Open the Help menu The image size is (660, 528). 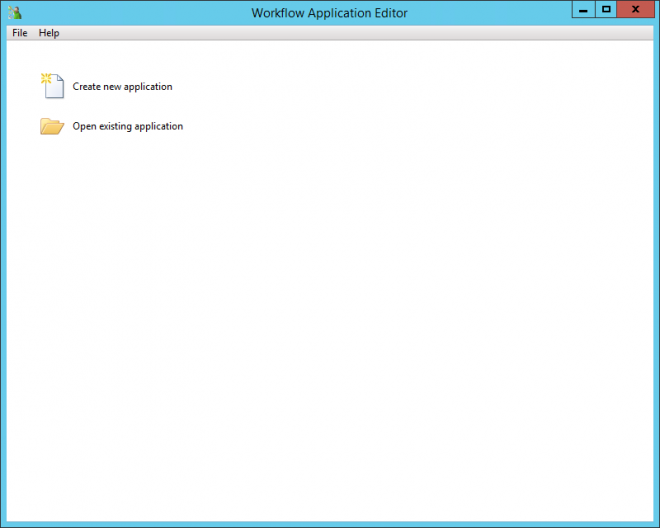49,33
